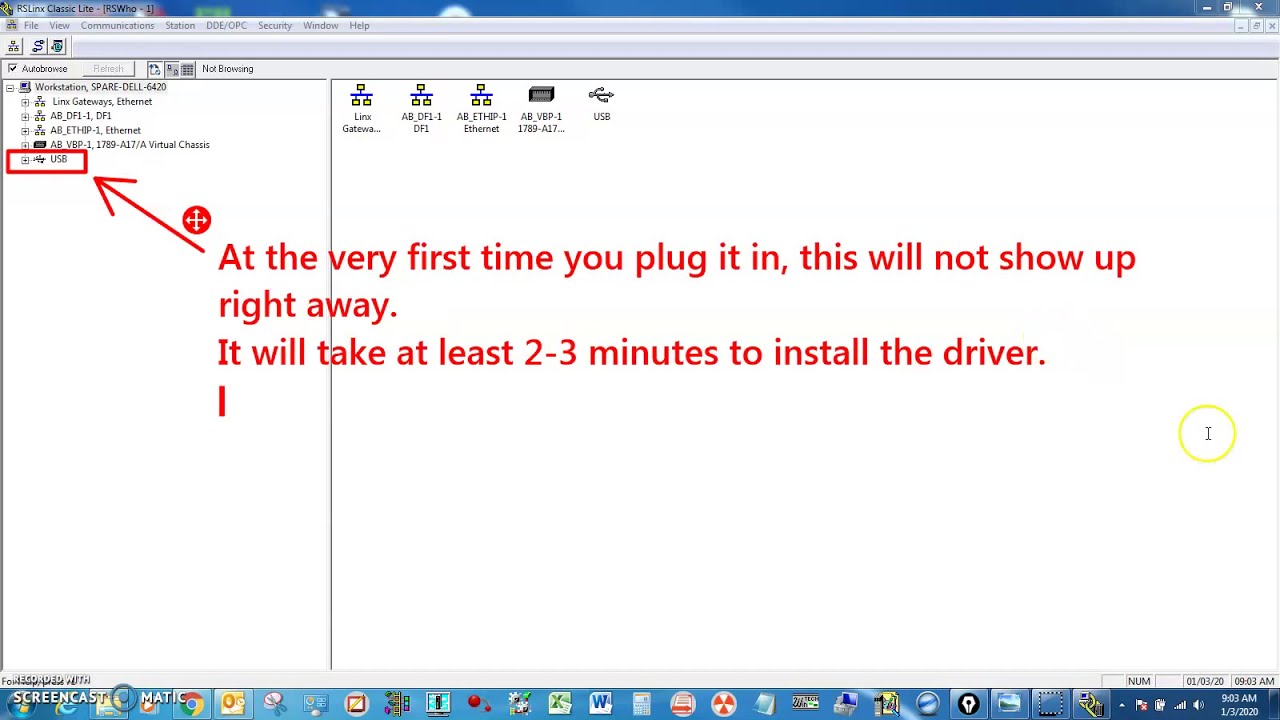1280x720 pixels.
Task: Switch to details list view button
Action: pos(187,69)
